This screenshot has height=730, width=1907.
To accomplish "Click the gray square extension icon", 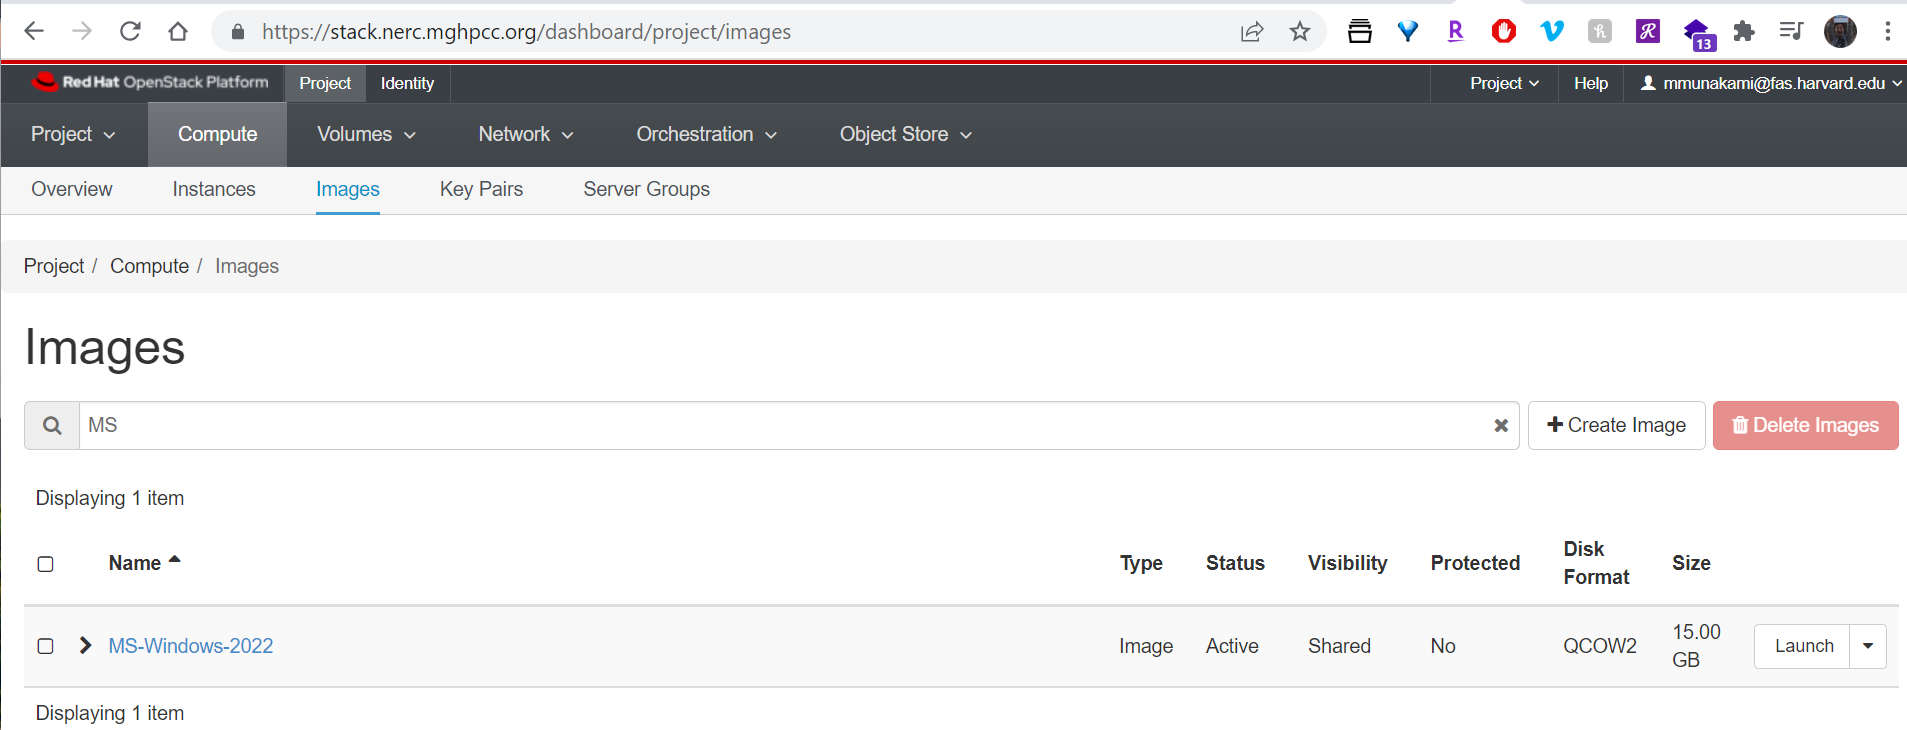I will tap(1600, 31).
